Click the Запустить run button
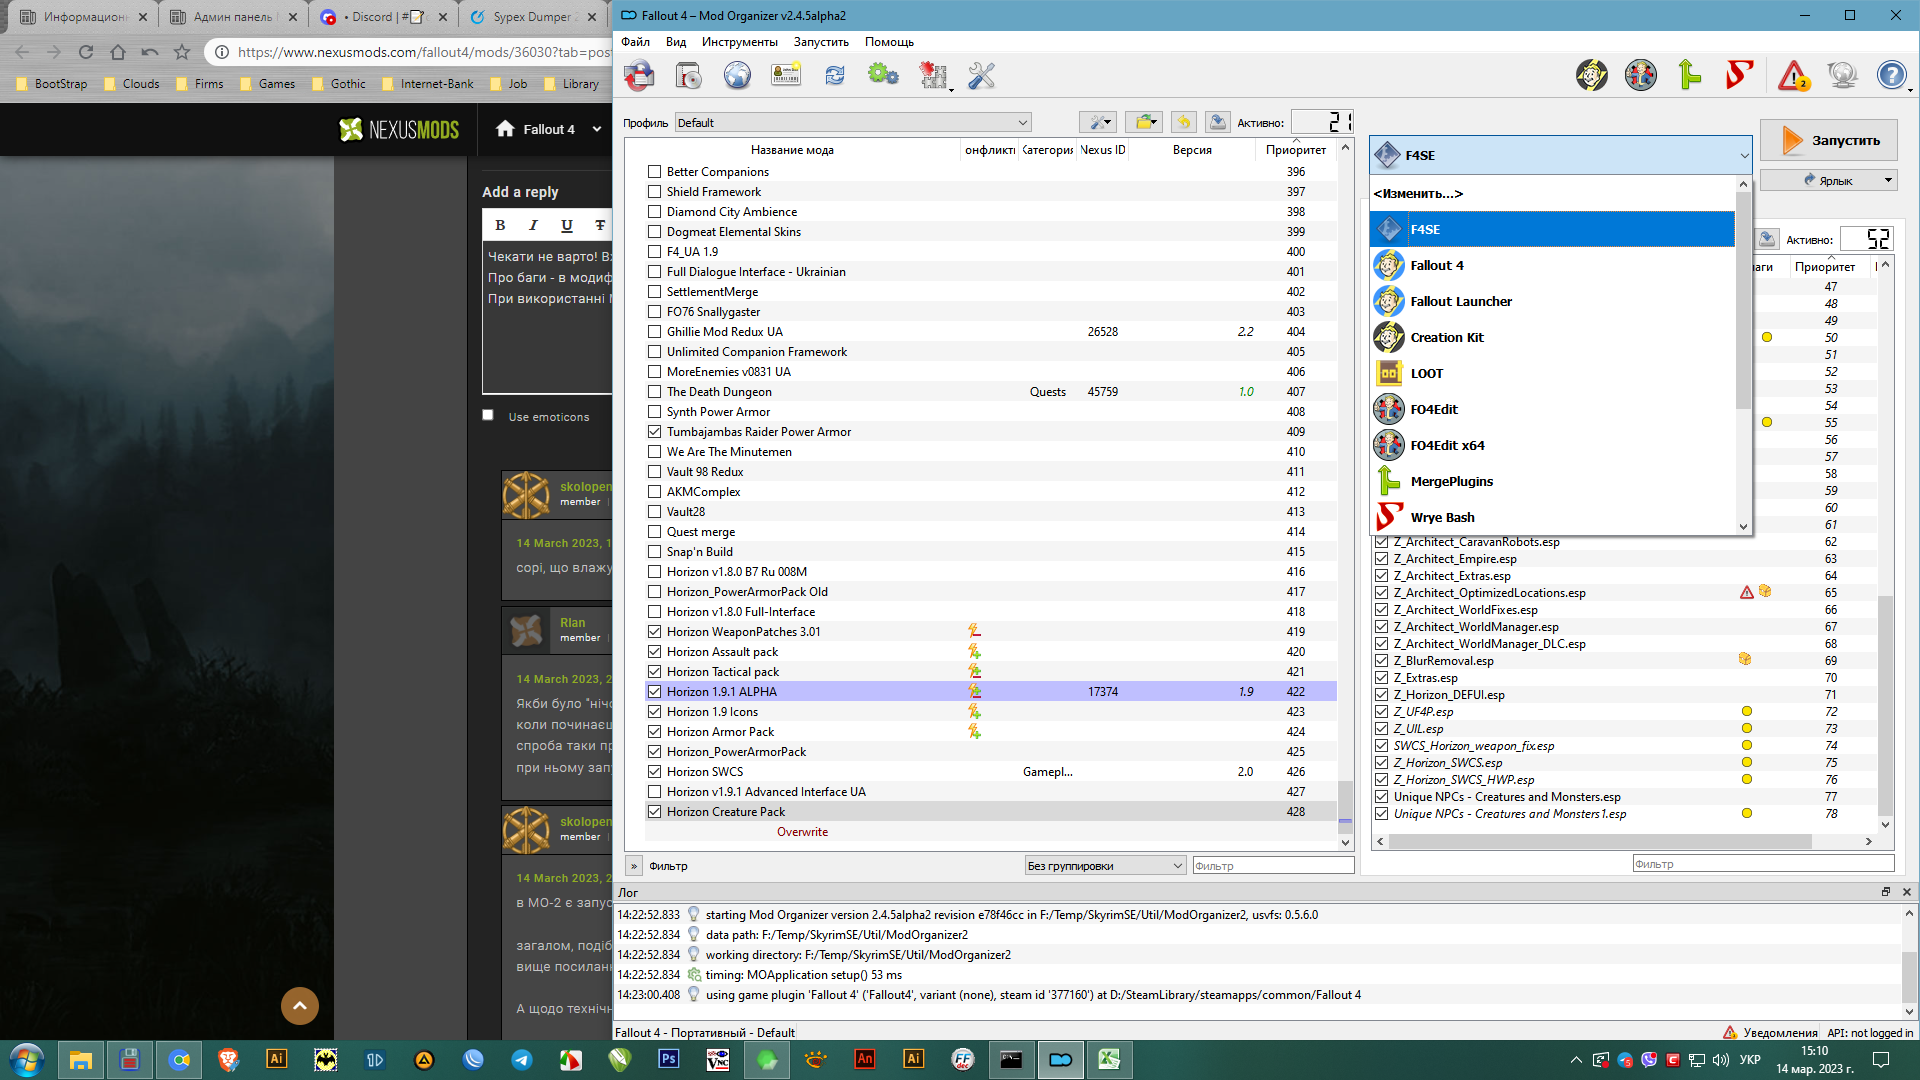The height and width of the screenshot is (1080, 1920). (x=1828, y=141)
